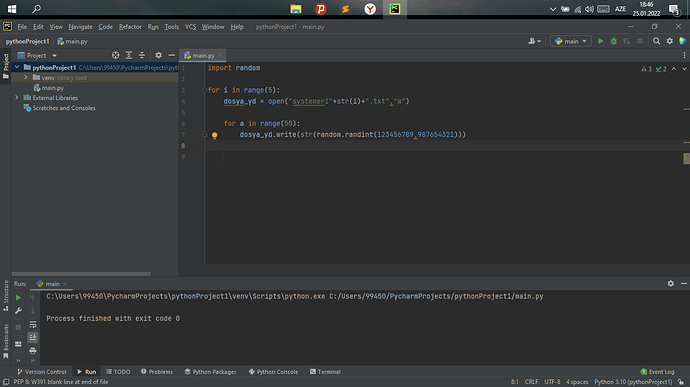Open the Terminal tool window
Viewport: 690px width, 387px height.
click(x=325, y=372)
